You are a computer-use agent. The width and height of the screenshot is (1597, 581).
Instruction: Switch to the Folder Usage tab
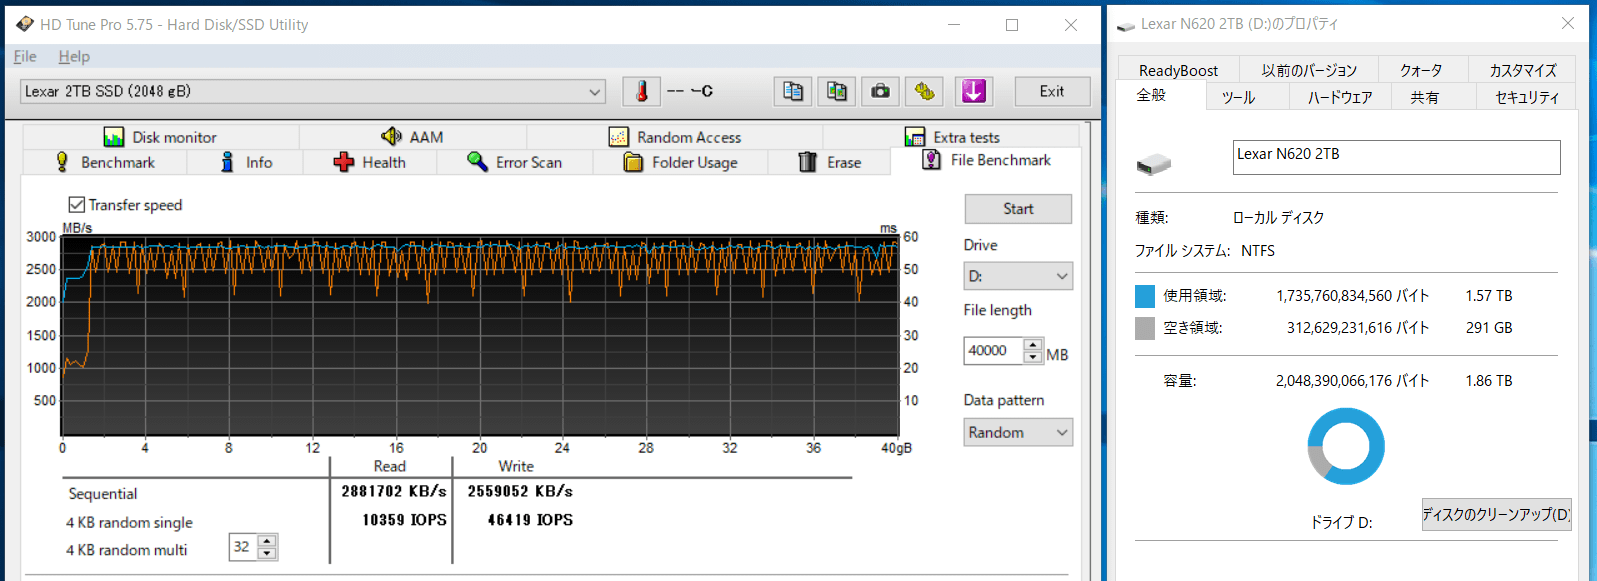click(681, 162)
